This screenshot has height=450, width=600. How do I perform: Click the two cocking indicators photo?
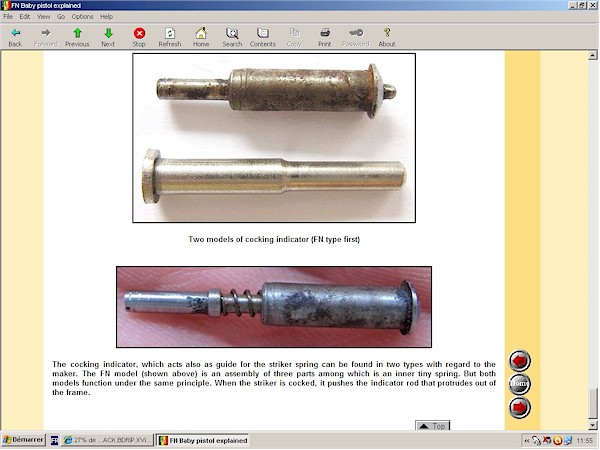(x=274, y=138)
